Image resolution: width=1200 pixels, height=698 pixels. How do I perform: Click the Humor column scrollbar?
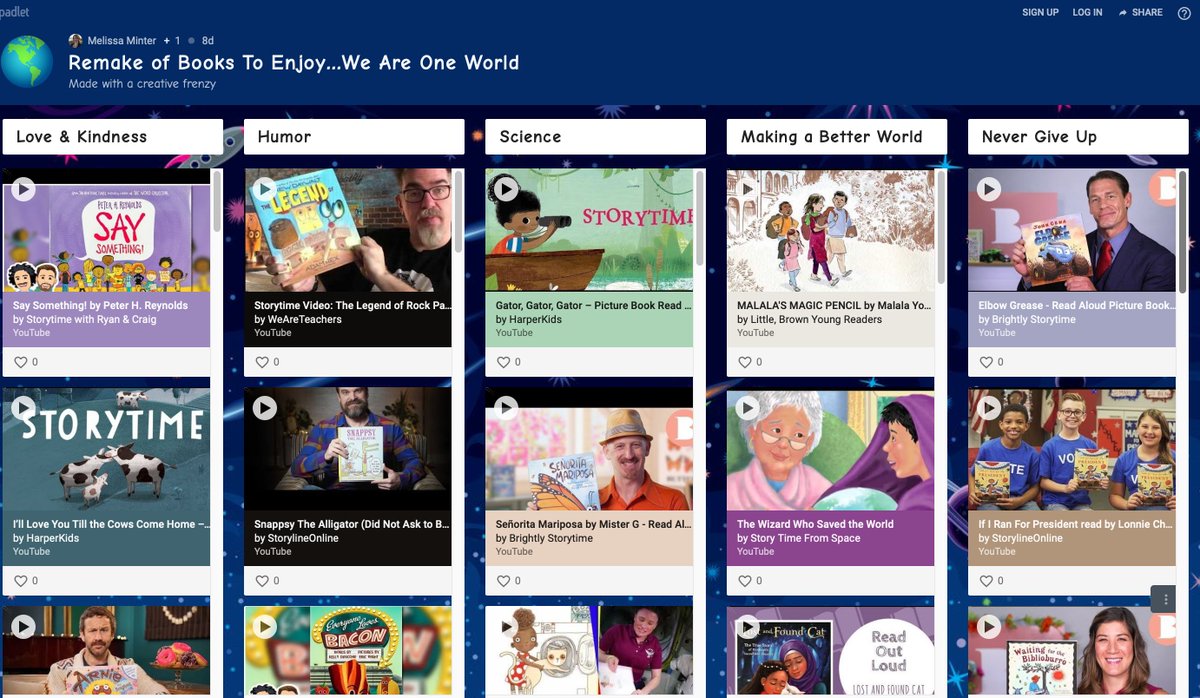tap(459, 210)
